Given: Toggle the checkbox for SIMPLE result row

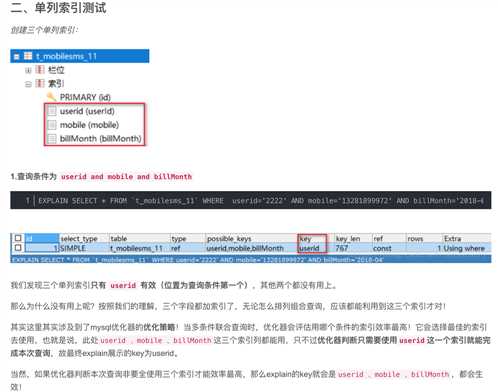Looking at the screenshot, I should (x=18, y=248).
